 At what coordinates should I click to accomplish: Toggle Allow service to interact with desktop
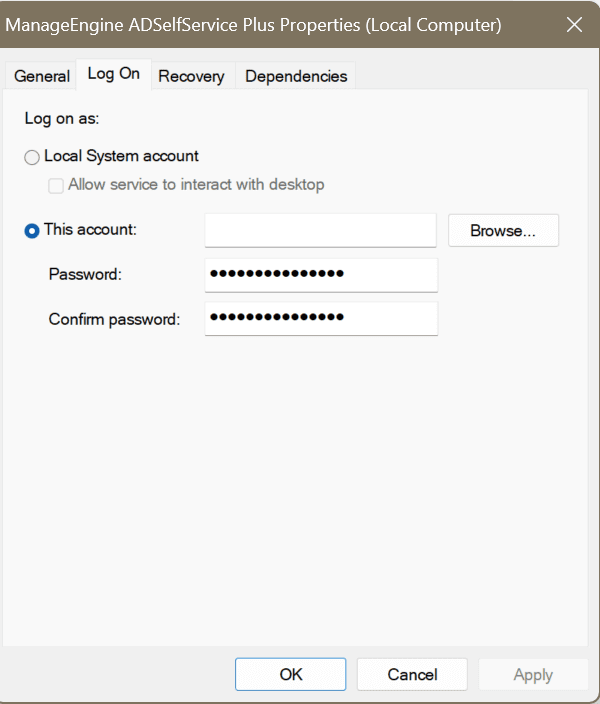(57, 185)
